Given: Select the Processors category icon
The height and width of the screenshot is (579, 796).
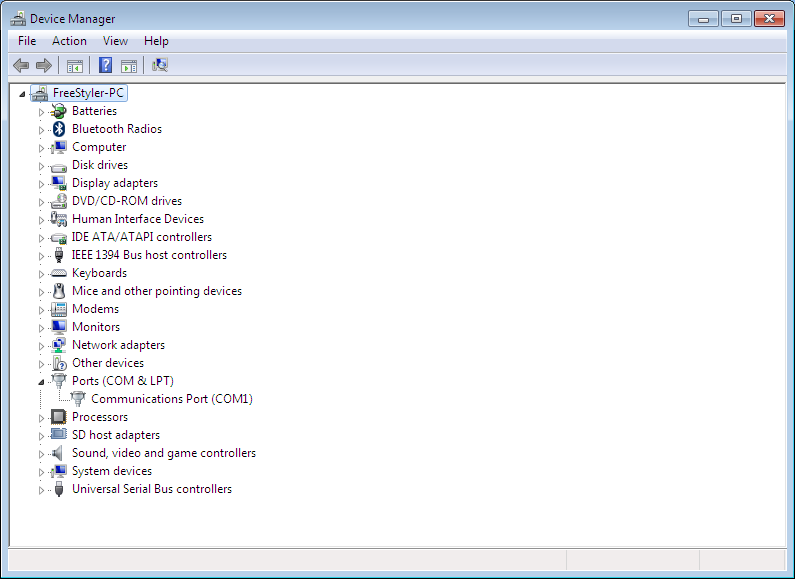Looking at the screenshot, I should point(59,417).
